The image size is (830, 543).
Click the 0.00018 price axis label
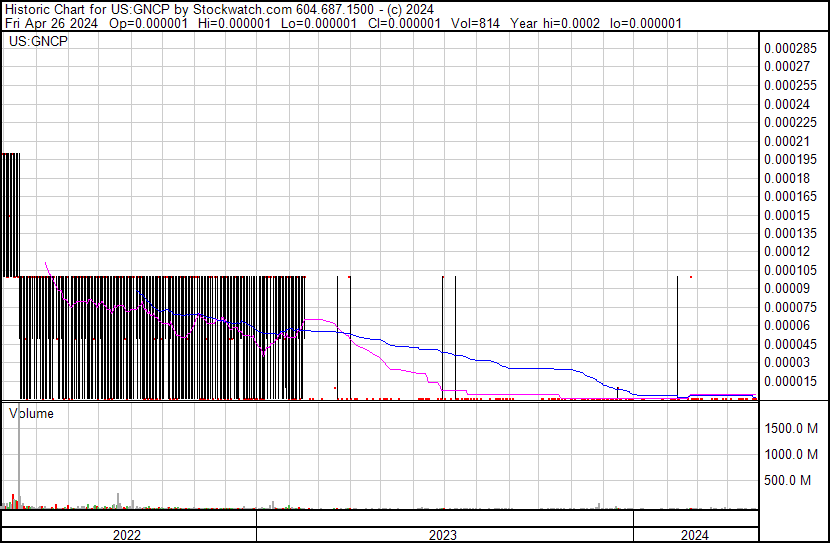(787, 178)
